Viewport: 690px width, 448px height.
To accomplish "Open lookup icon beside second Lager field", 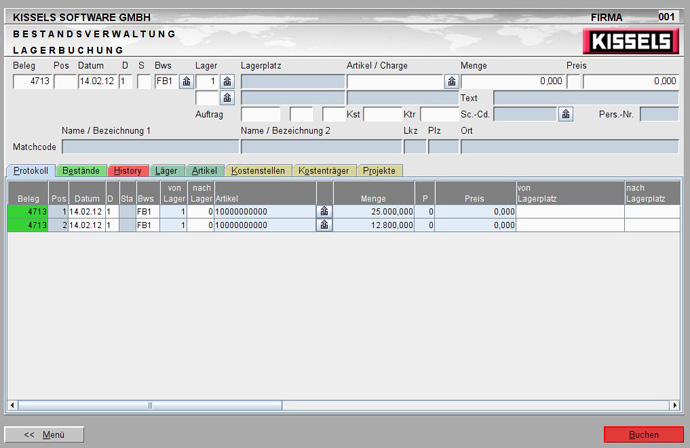I will pyautogui.click(x=227, y=98).
